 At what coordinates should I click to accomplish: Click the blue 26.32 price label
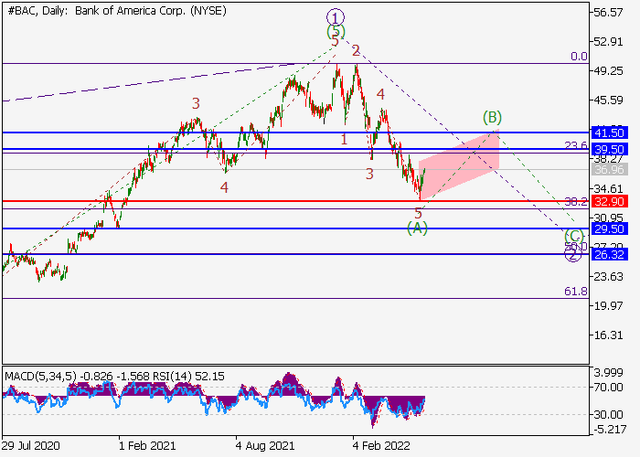tap(610, 255)
